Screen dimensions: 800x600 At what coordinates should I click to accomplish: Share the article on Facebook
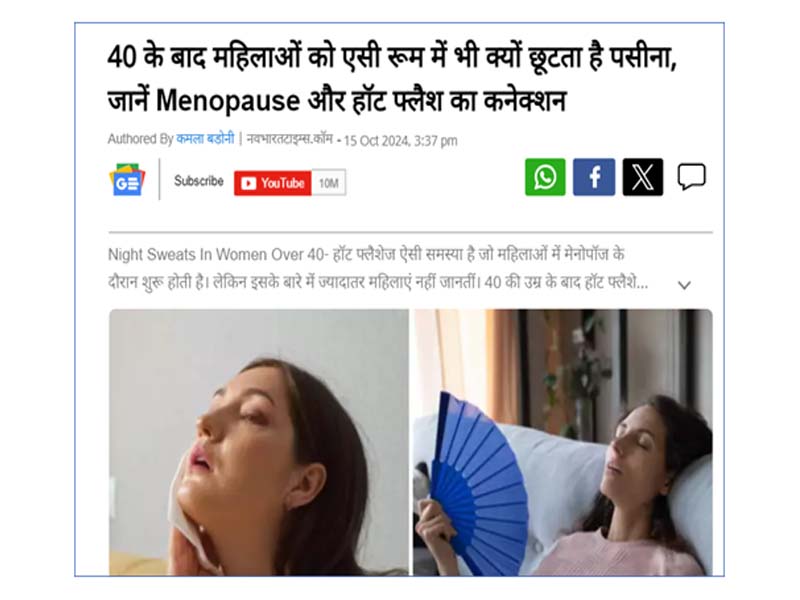594,177
